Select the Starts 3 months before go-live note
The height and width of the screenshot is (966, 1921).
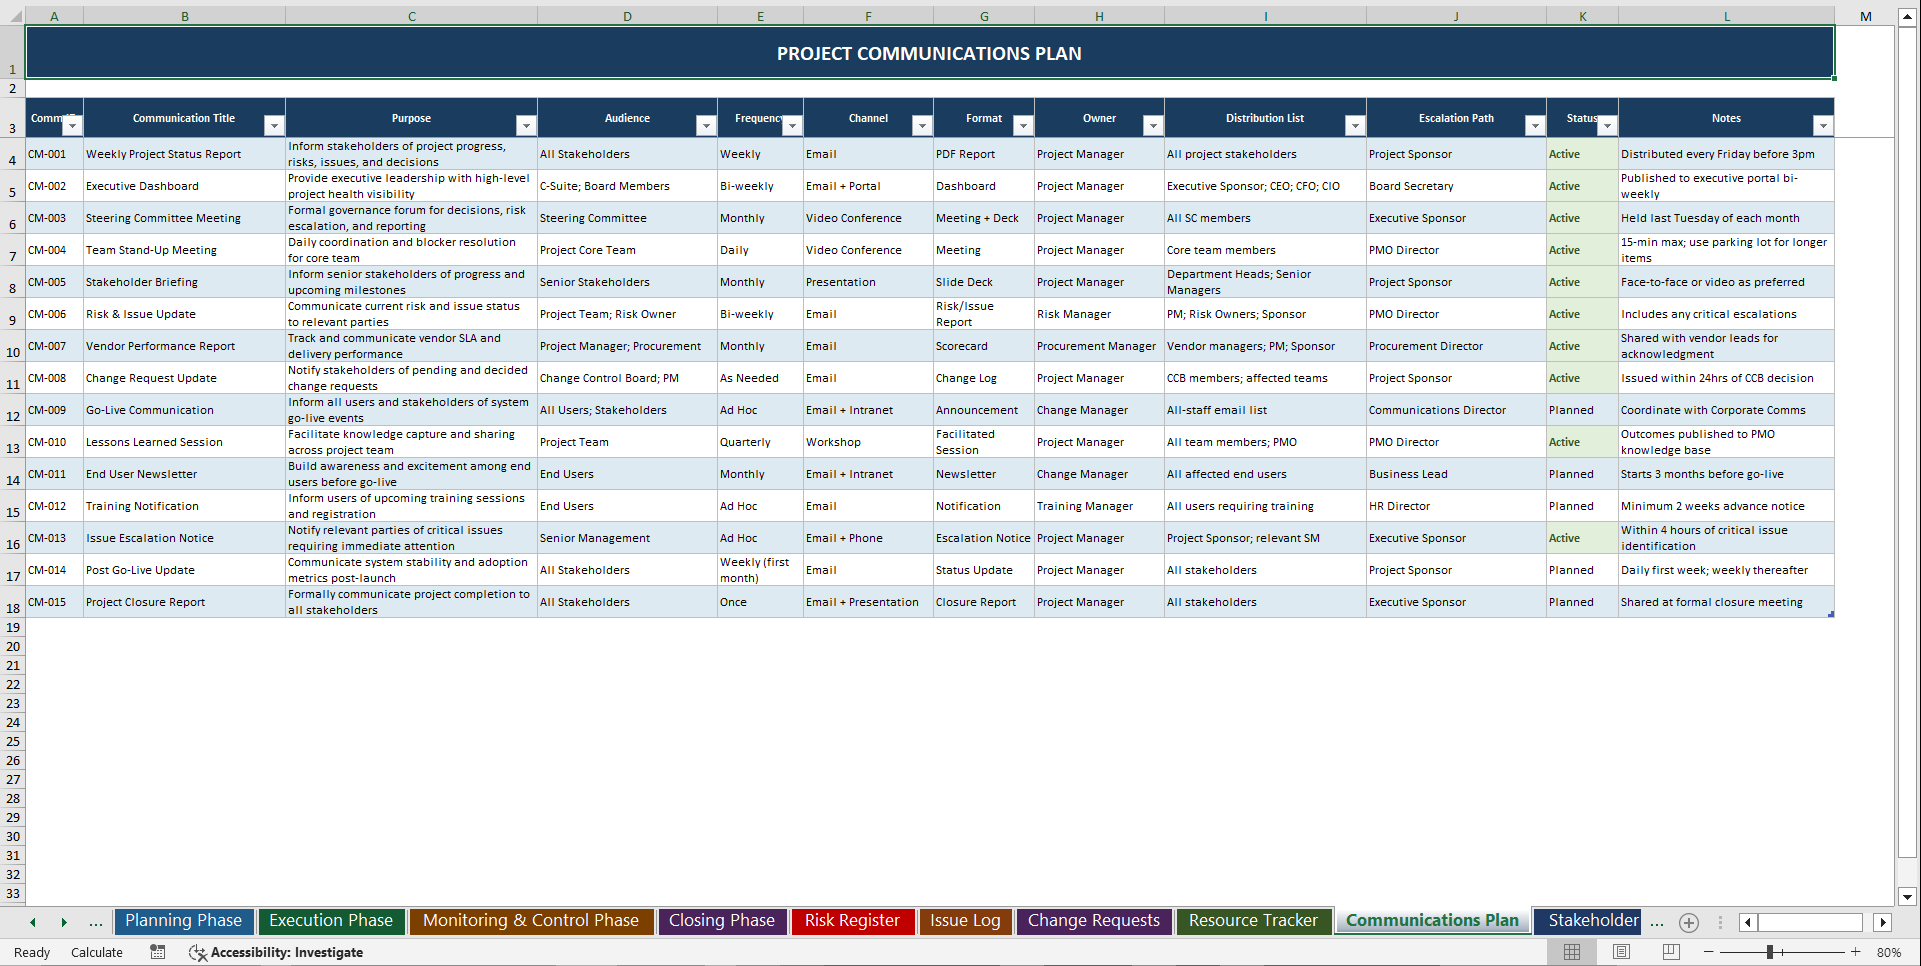pos(1726,474)
